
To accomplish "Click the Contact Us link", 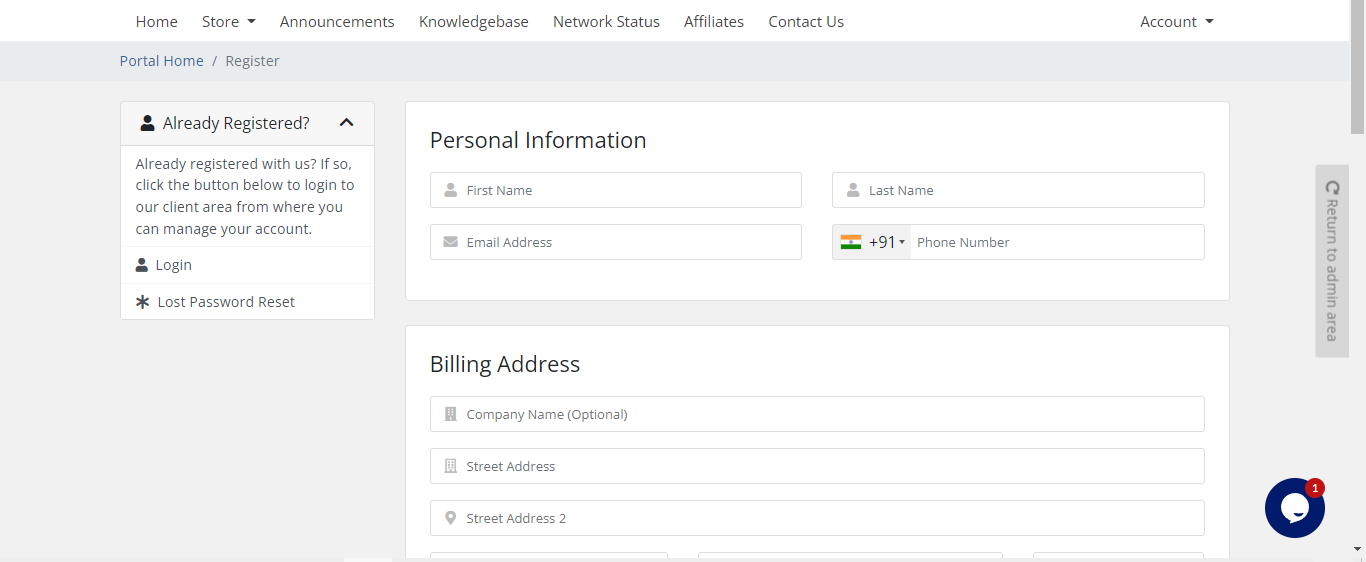I will [806, 21].
